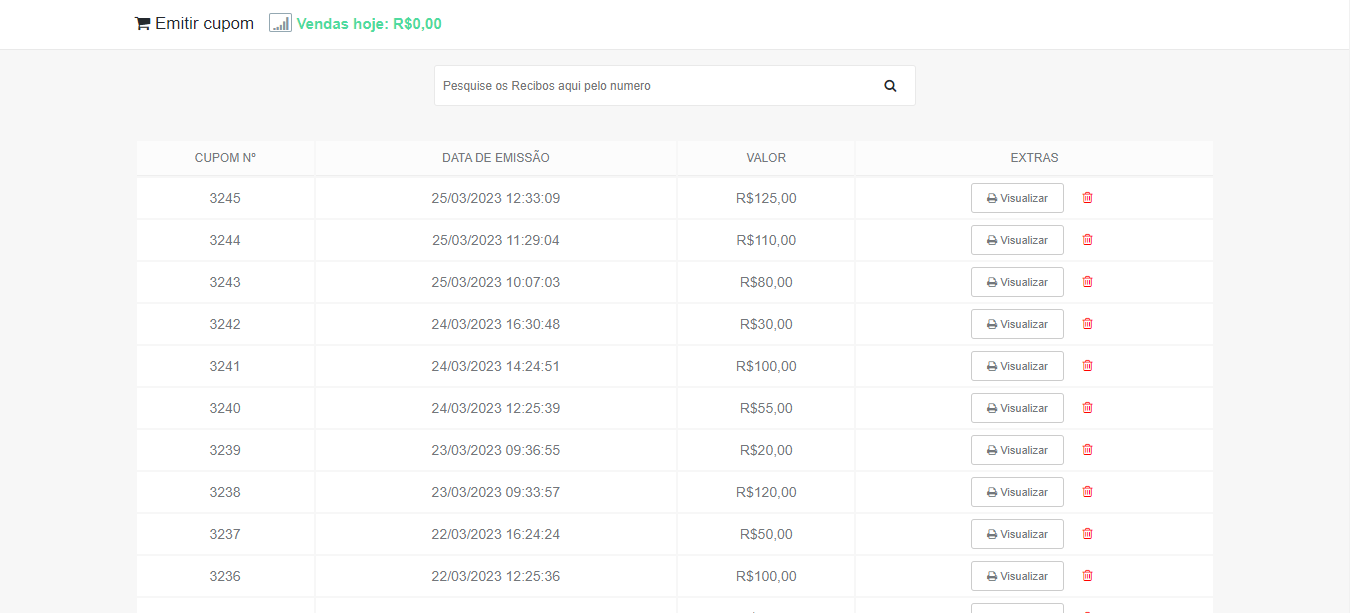Delete coupon 3241 via trash icon
This screenshot has width=1350, height=613.
click(1087, 366)
